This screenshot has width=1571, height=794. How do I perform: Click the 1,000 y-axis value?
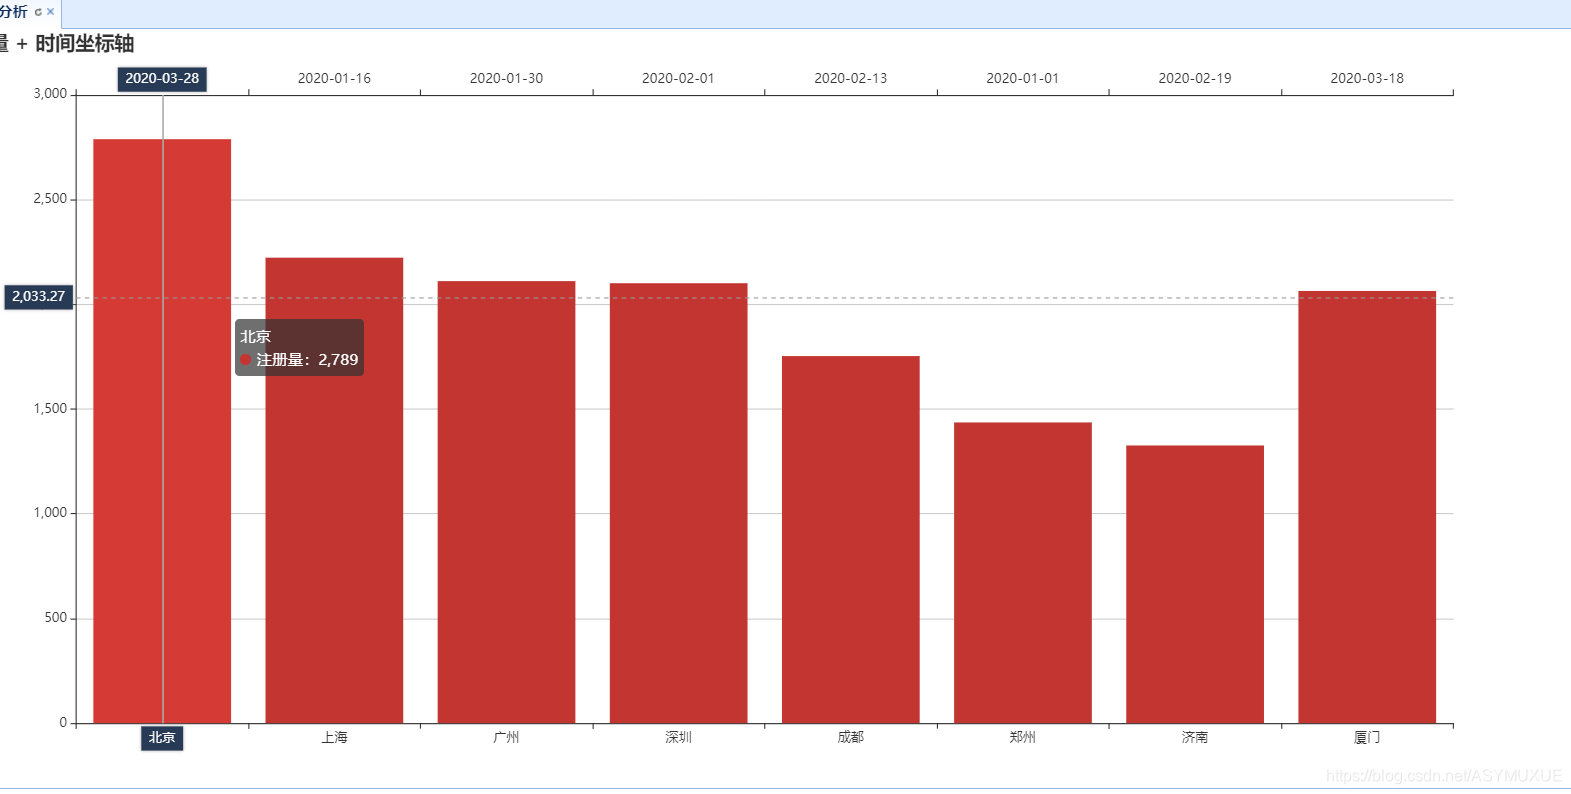click(x=50, y=513)
